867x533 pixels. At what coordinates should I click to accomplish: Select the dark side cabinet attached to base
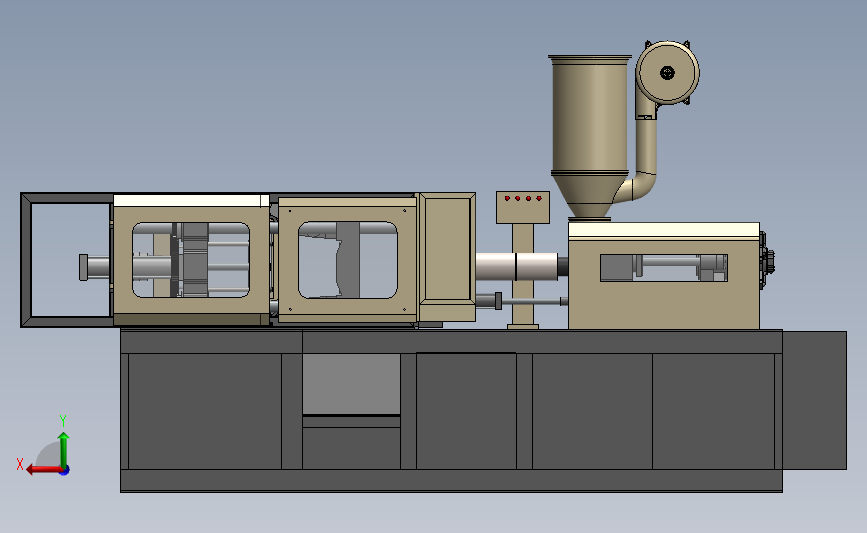tap(814, 400)
